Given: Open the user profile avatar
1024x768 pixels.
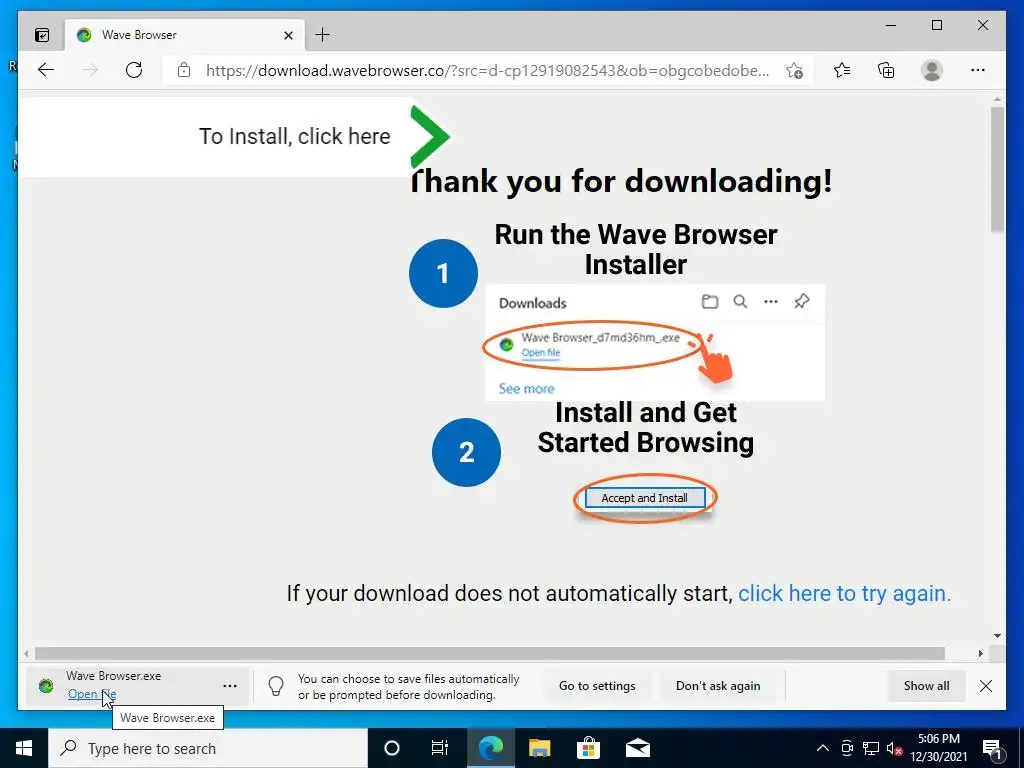Looking at the screenshot, I should pyautogui.click(x=932, y=70).
